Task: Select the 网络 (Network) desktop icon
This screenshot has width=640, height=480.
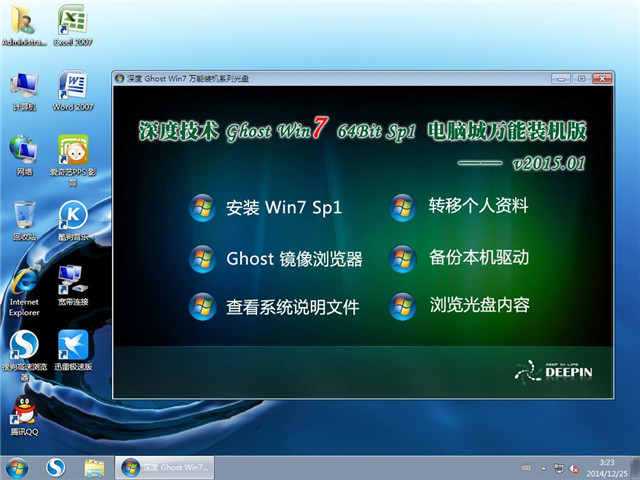Action: tap(24, 155)
